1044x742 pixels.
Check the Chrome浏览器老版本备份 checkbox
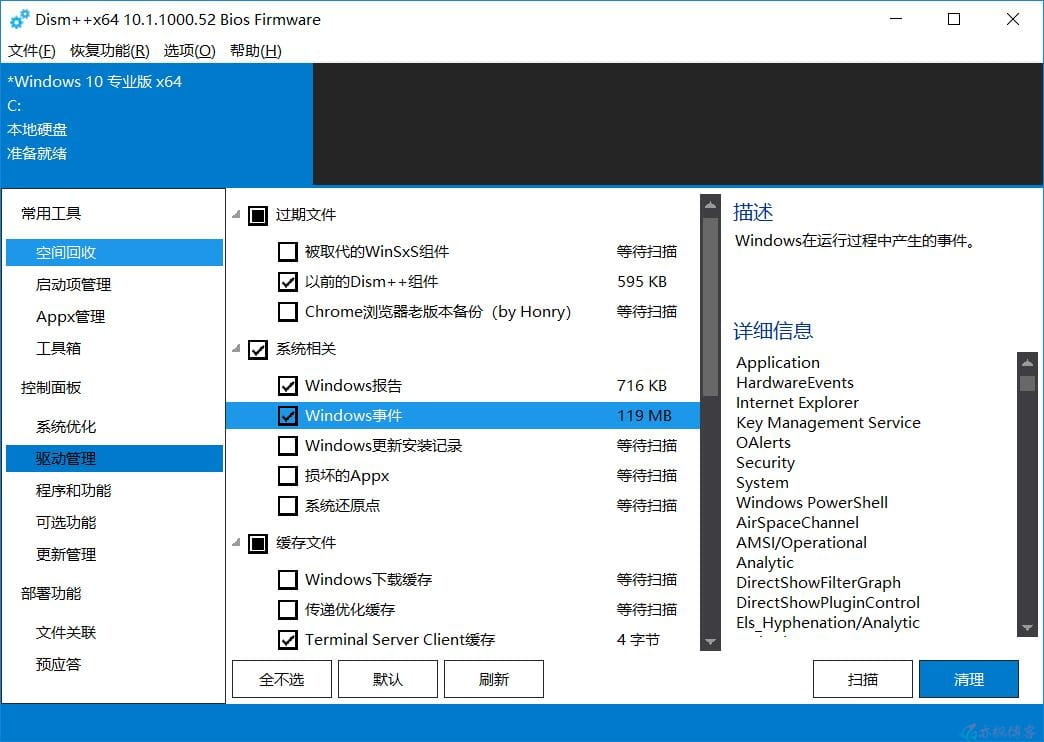(x=288, y=312)
